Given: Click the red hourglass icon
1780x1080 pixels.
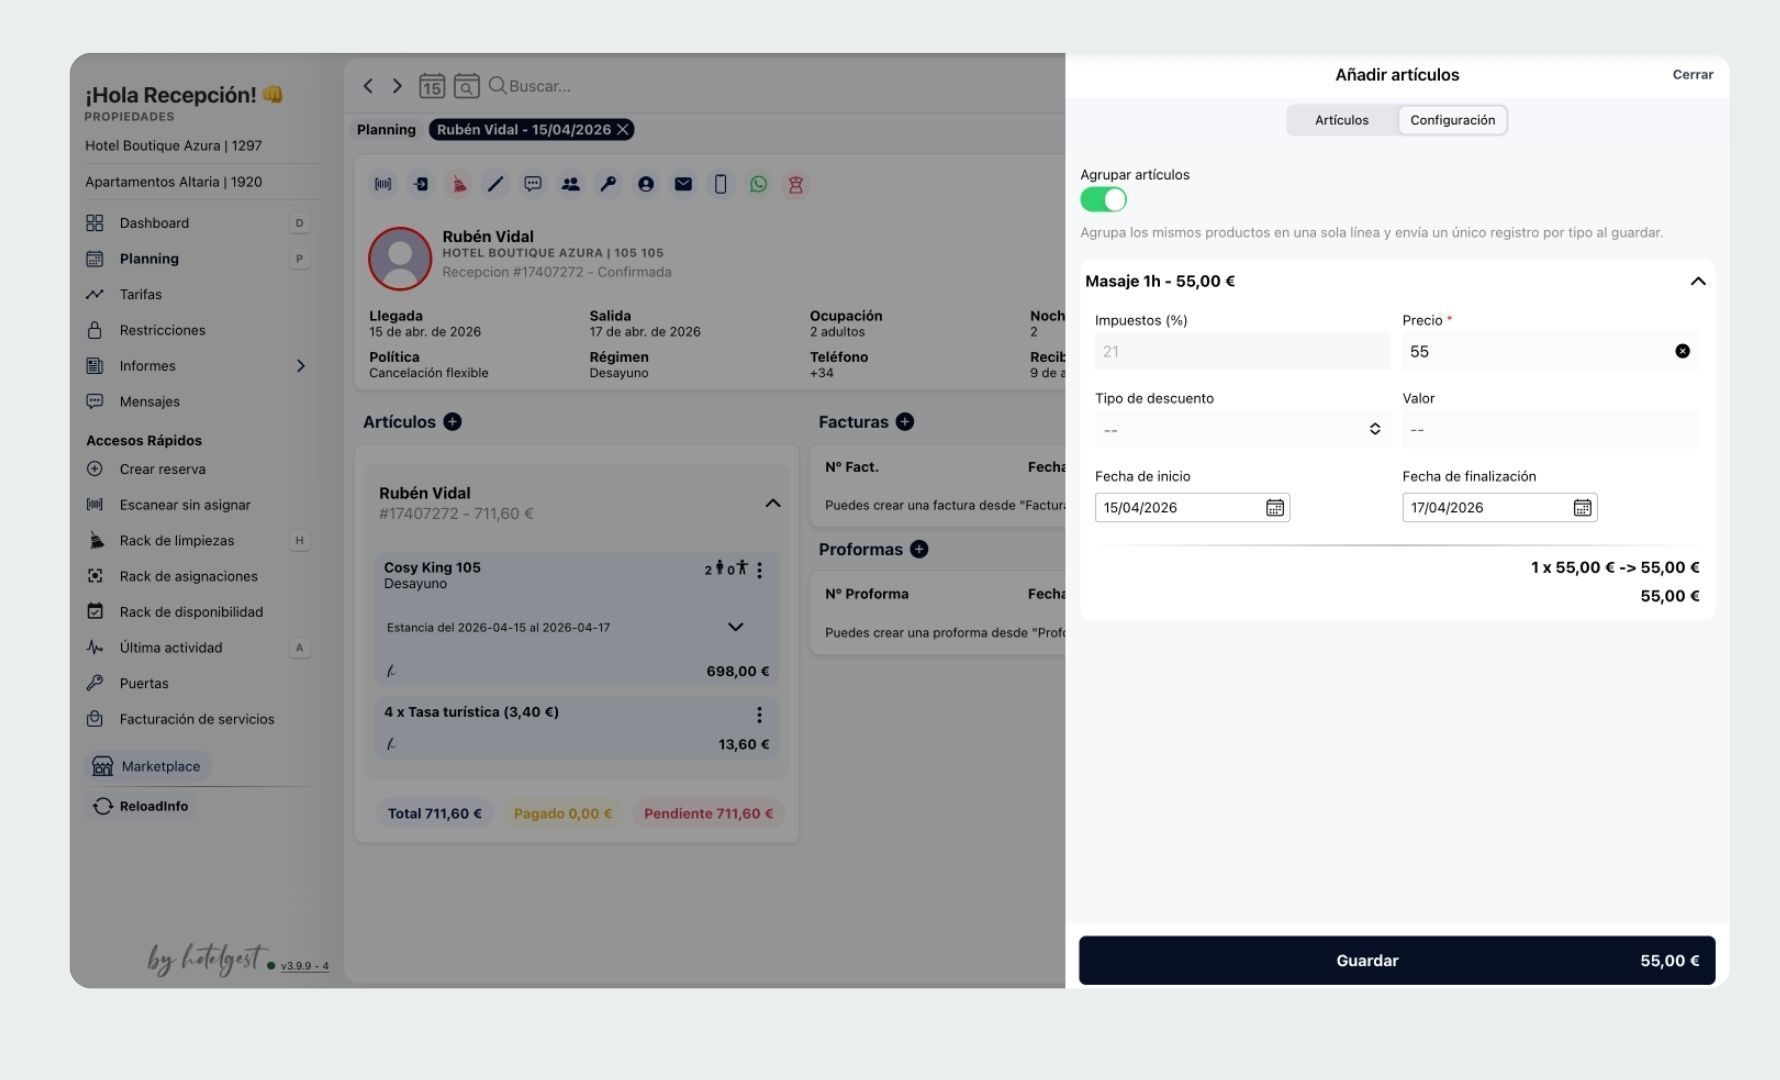Looking at the screenshot, I should pos(796,184).
